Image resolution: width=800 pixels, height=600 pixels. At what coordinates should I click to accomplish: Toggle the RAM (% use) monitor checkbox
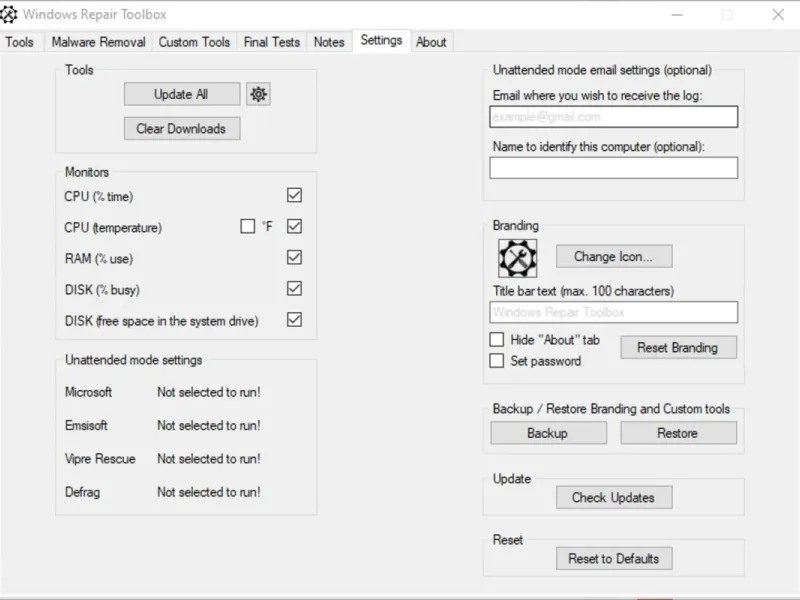294,258
